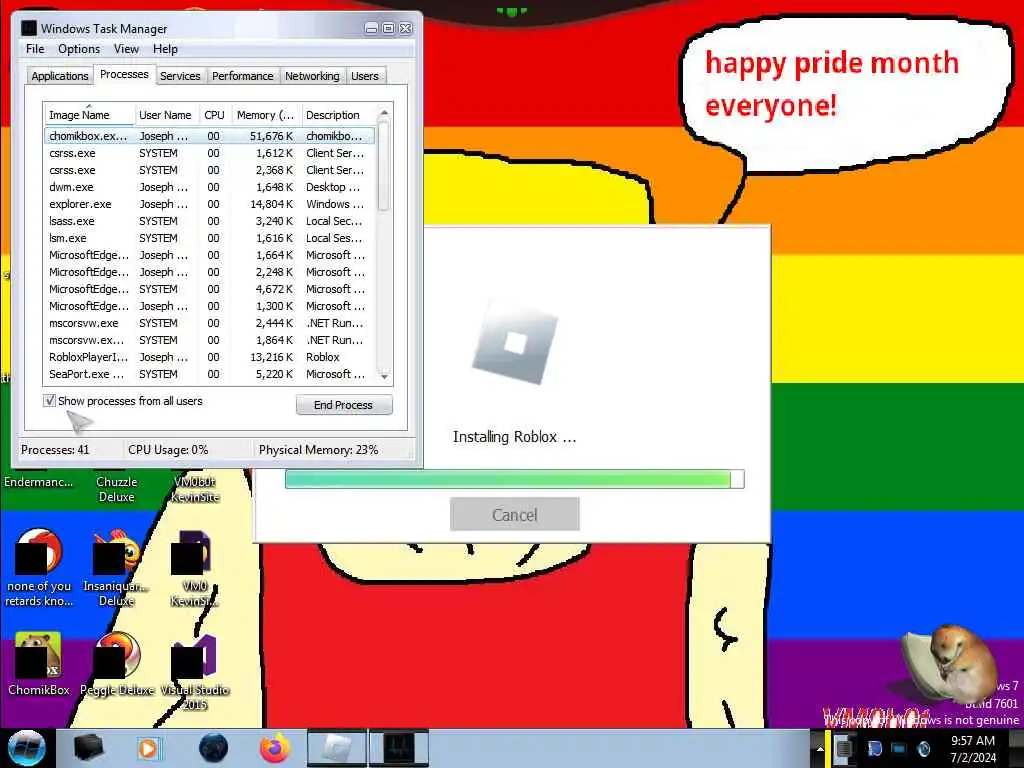Viewport: 1024px width, 768px height.
Task: Toggle Show processes from all users checkbox
Action: point(50,400)
